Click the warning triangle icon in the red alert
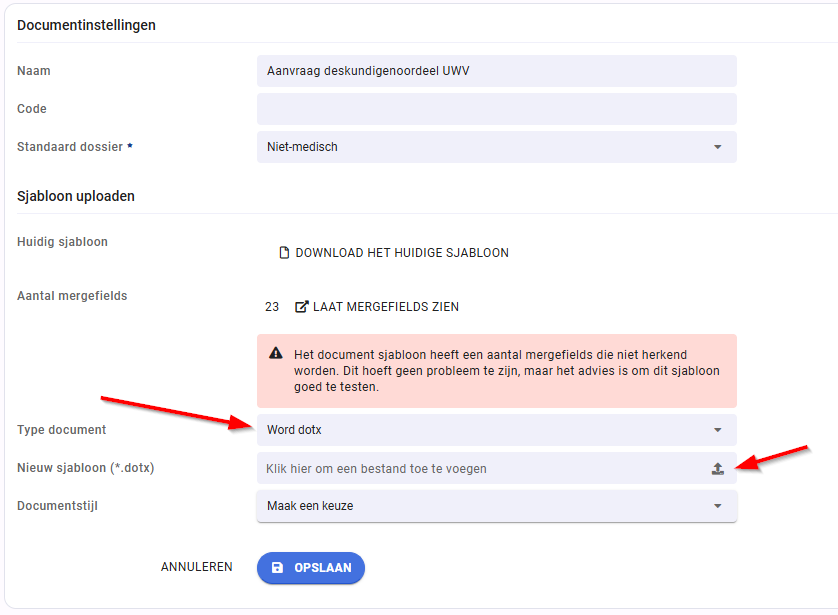This screenshot has width=838, height=615. (276, 353)
